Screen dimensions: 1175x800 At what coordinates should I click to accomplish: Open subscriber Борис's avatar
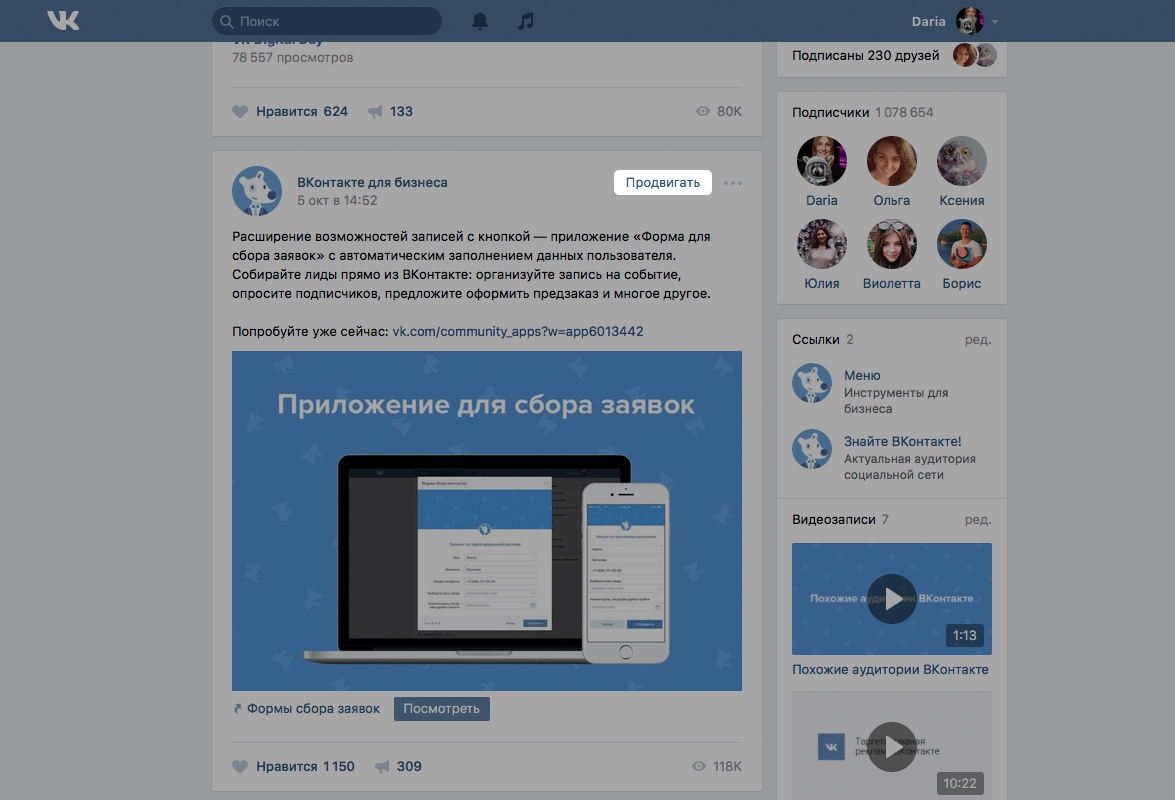[961, 244]
